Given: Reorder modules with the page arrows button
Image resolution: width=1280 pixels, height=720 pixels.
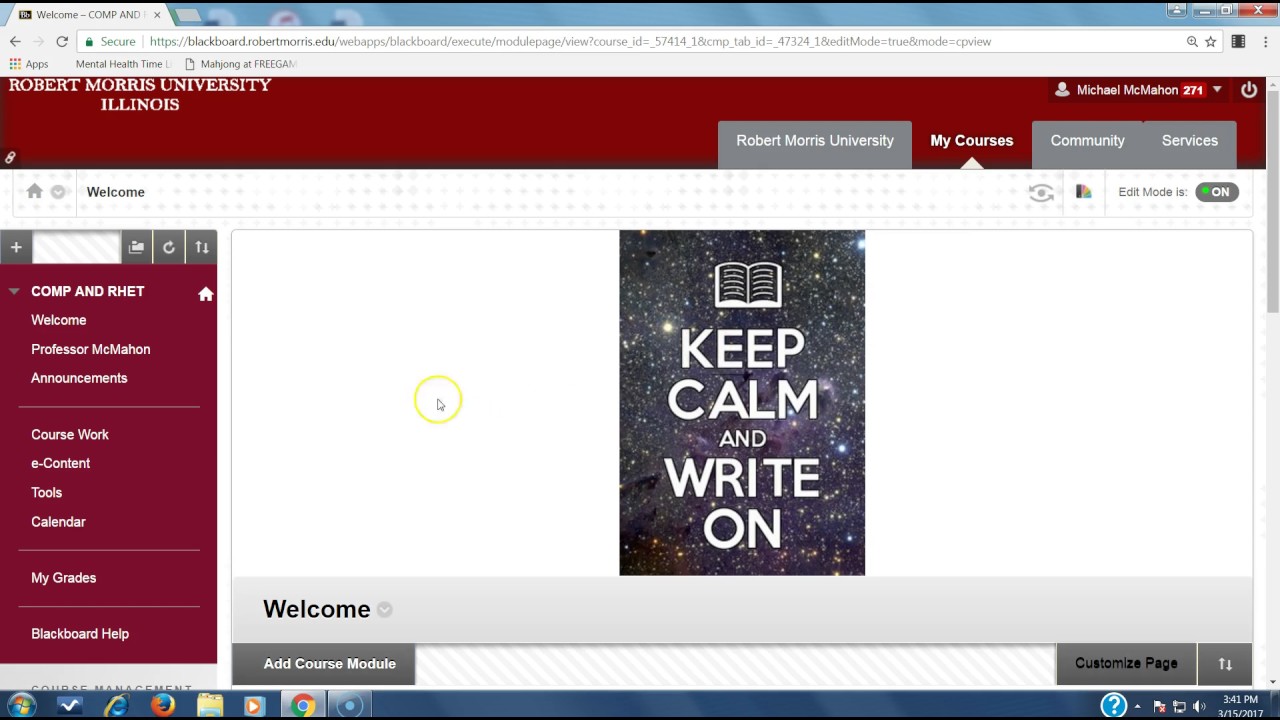Looking at the screenshot, I should click(1225, 664).
